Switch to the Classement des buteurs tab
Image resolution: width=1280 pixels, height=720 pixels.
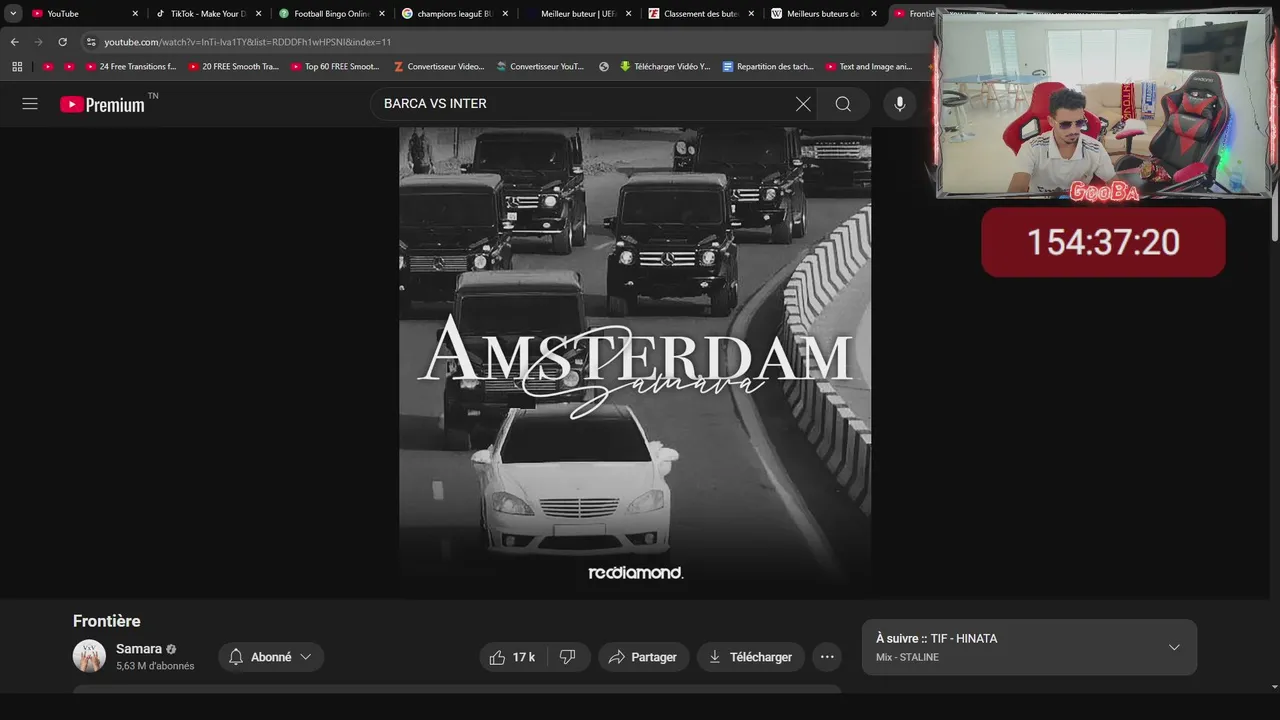tap(701, 14)
